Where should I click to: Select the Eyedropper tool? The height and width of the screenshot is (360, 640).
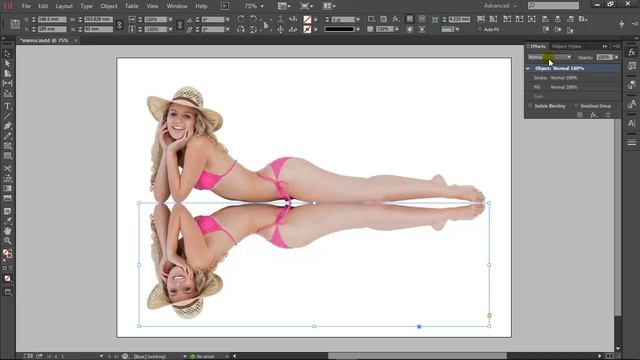[7, 221]
